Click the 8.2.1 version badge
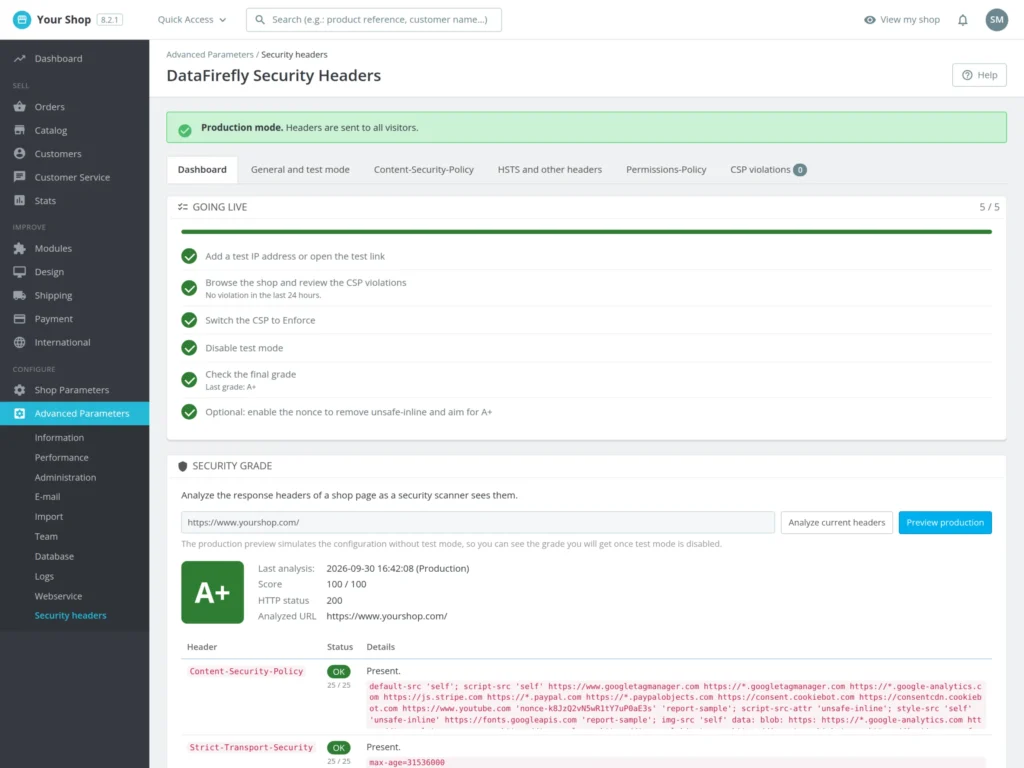Viewport: 1024px width, 768px height. (x=110, y=20)
